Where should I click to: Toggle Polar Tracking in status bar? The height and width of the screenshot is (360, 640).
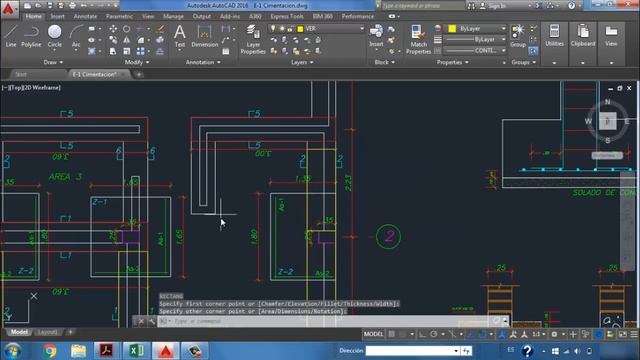(433, 334)
